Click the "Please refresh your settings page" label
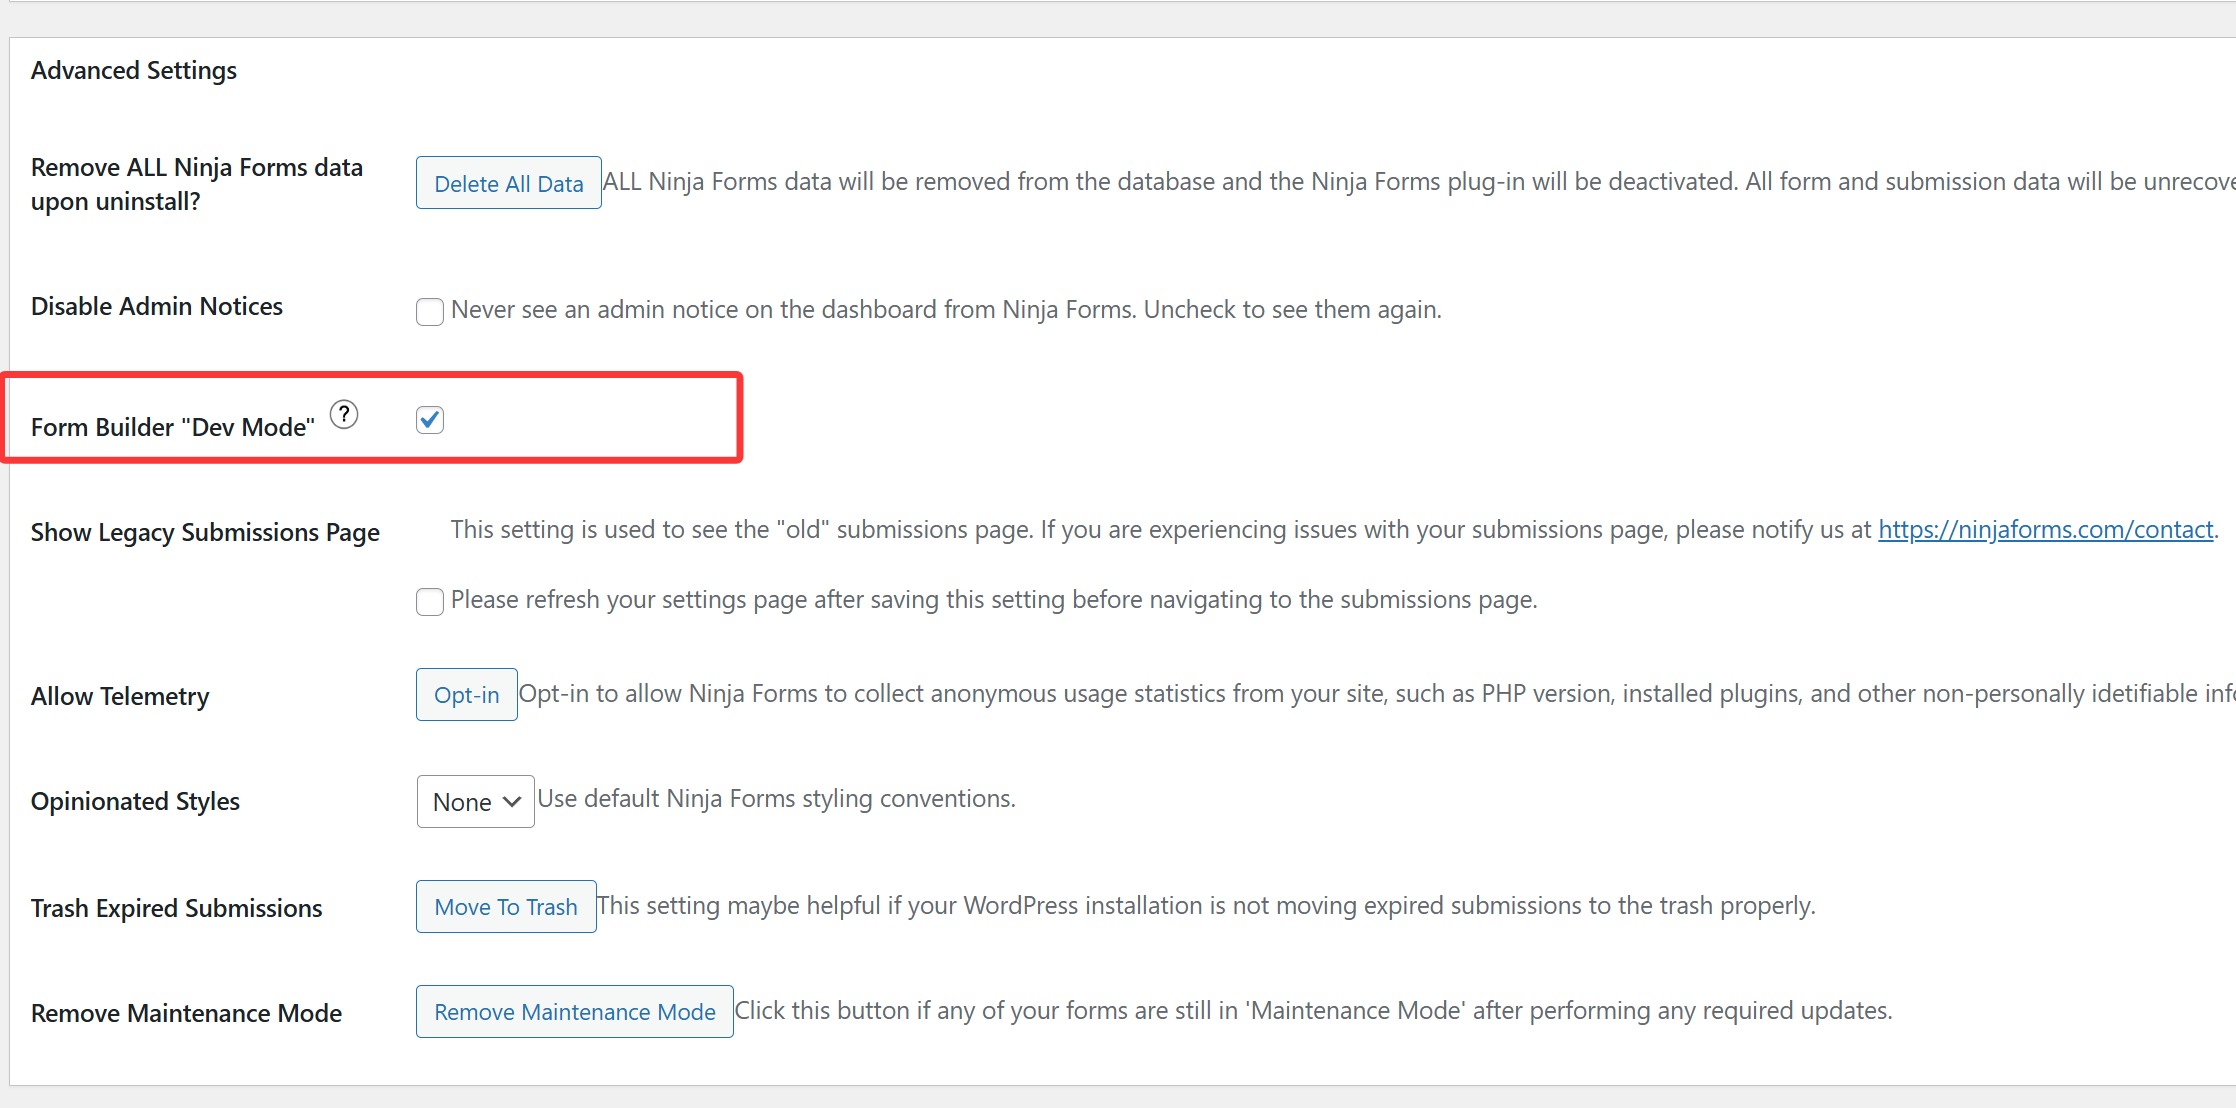 tap(993, 600)
